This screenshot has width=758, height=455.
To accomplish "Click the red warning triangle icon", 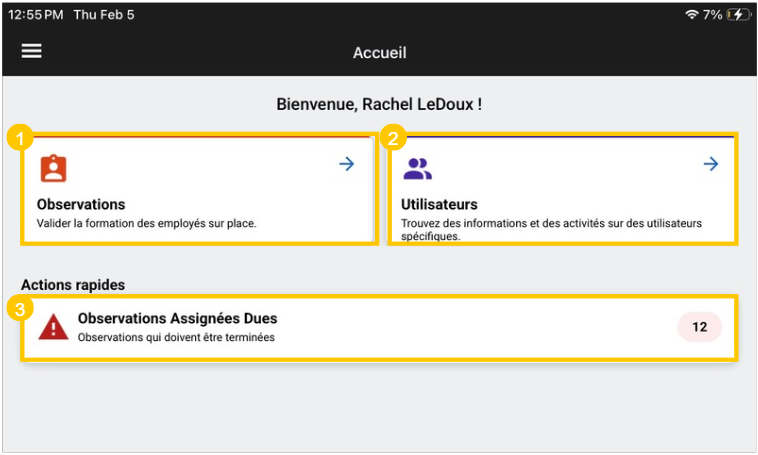I will [53, 327].
